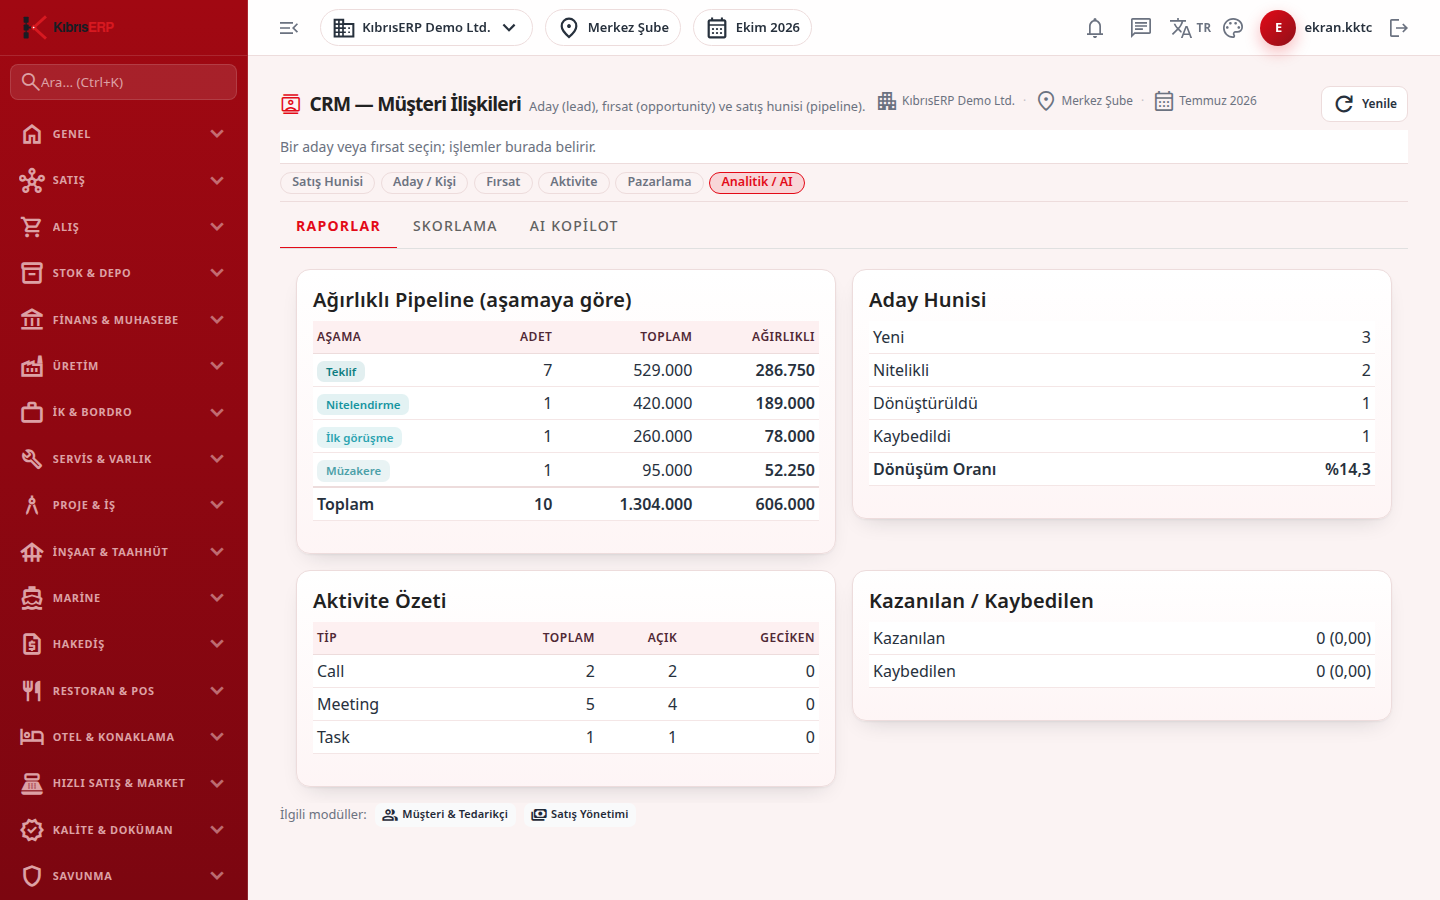Select the Aktivite pill tab

click(x=574, y=182)
